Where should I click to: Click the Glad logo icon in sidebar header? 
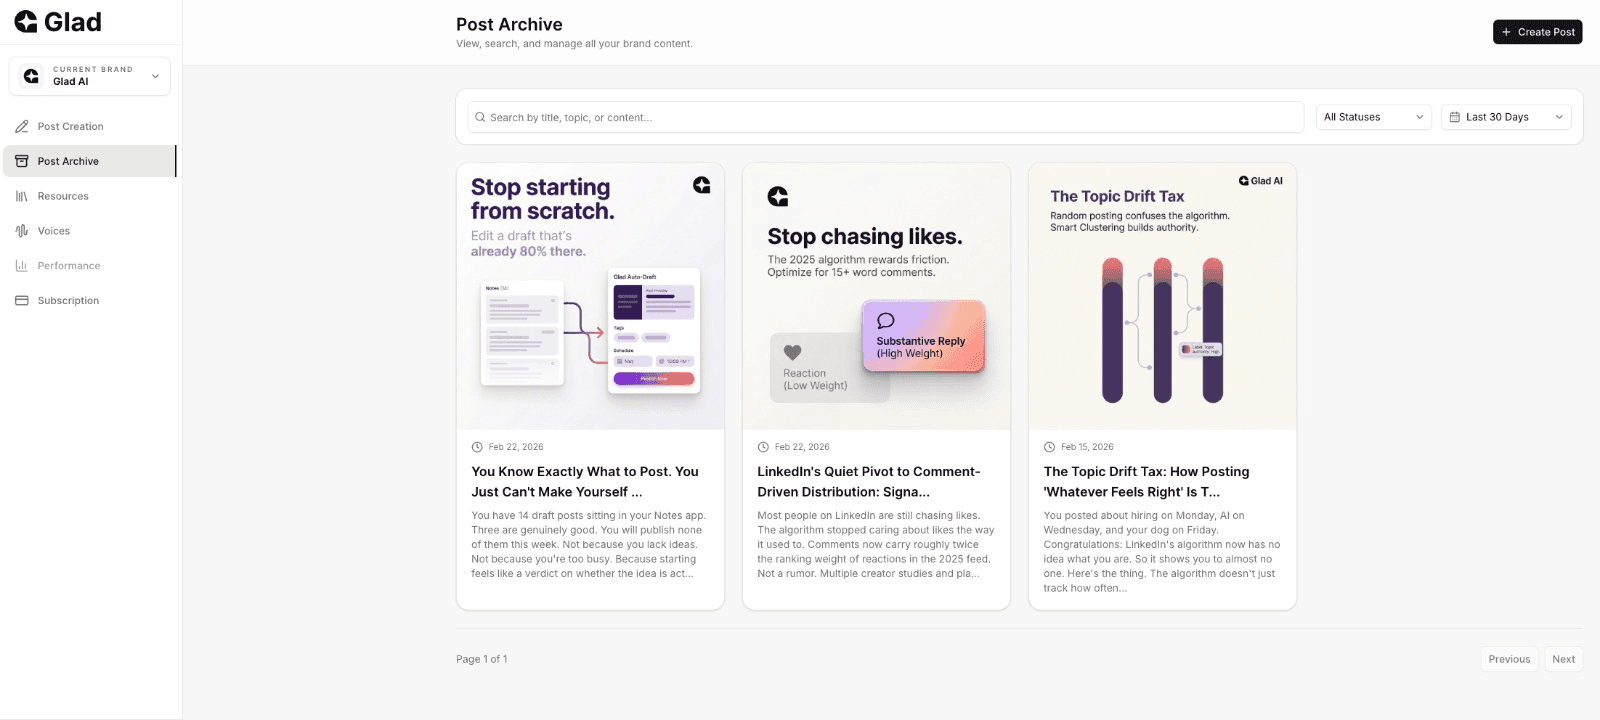(x=26, y=22)
